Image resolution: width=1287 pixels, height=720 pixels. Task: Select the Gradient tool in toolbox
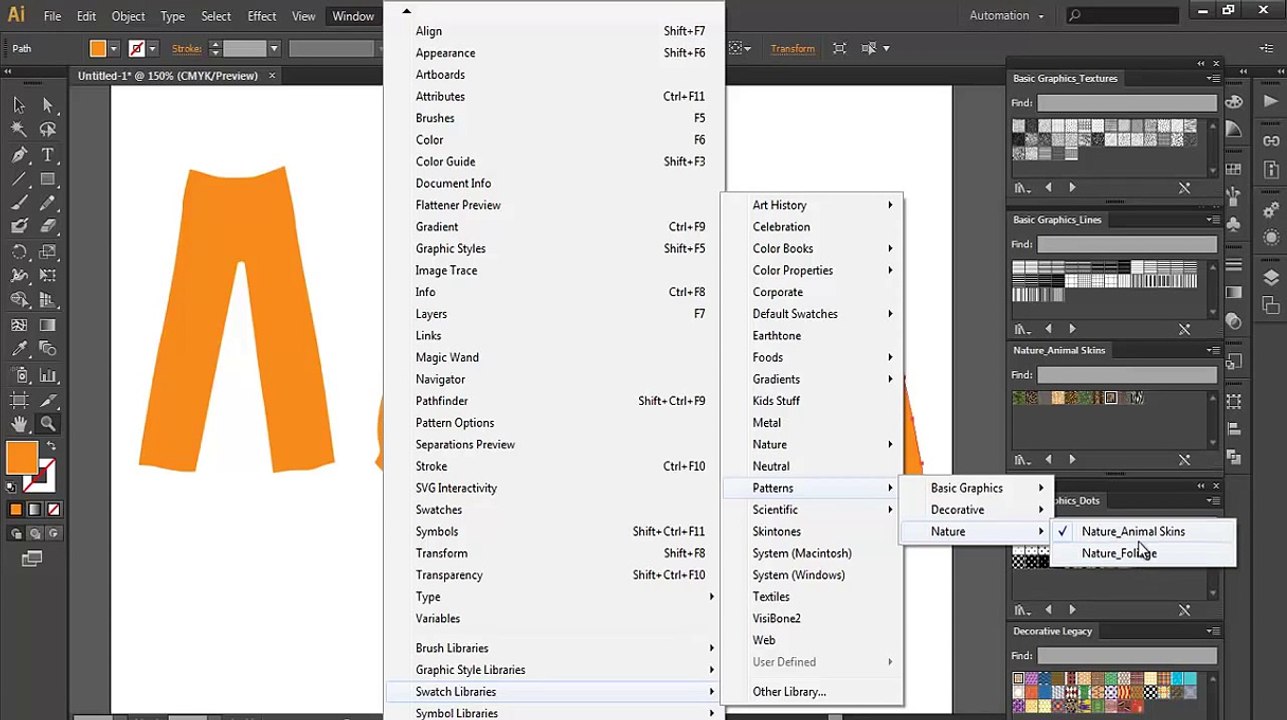coord(47,325)
